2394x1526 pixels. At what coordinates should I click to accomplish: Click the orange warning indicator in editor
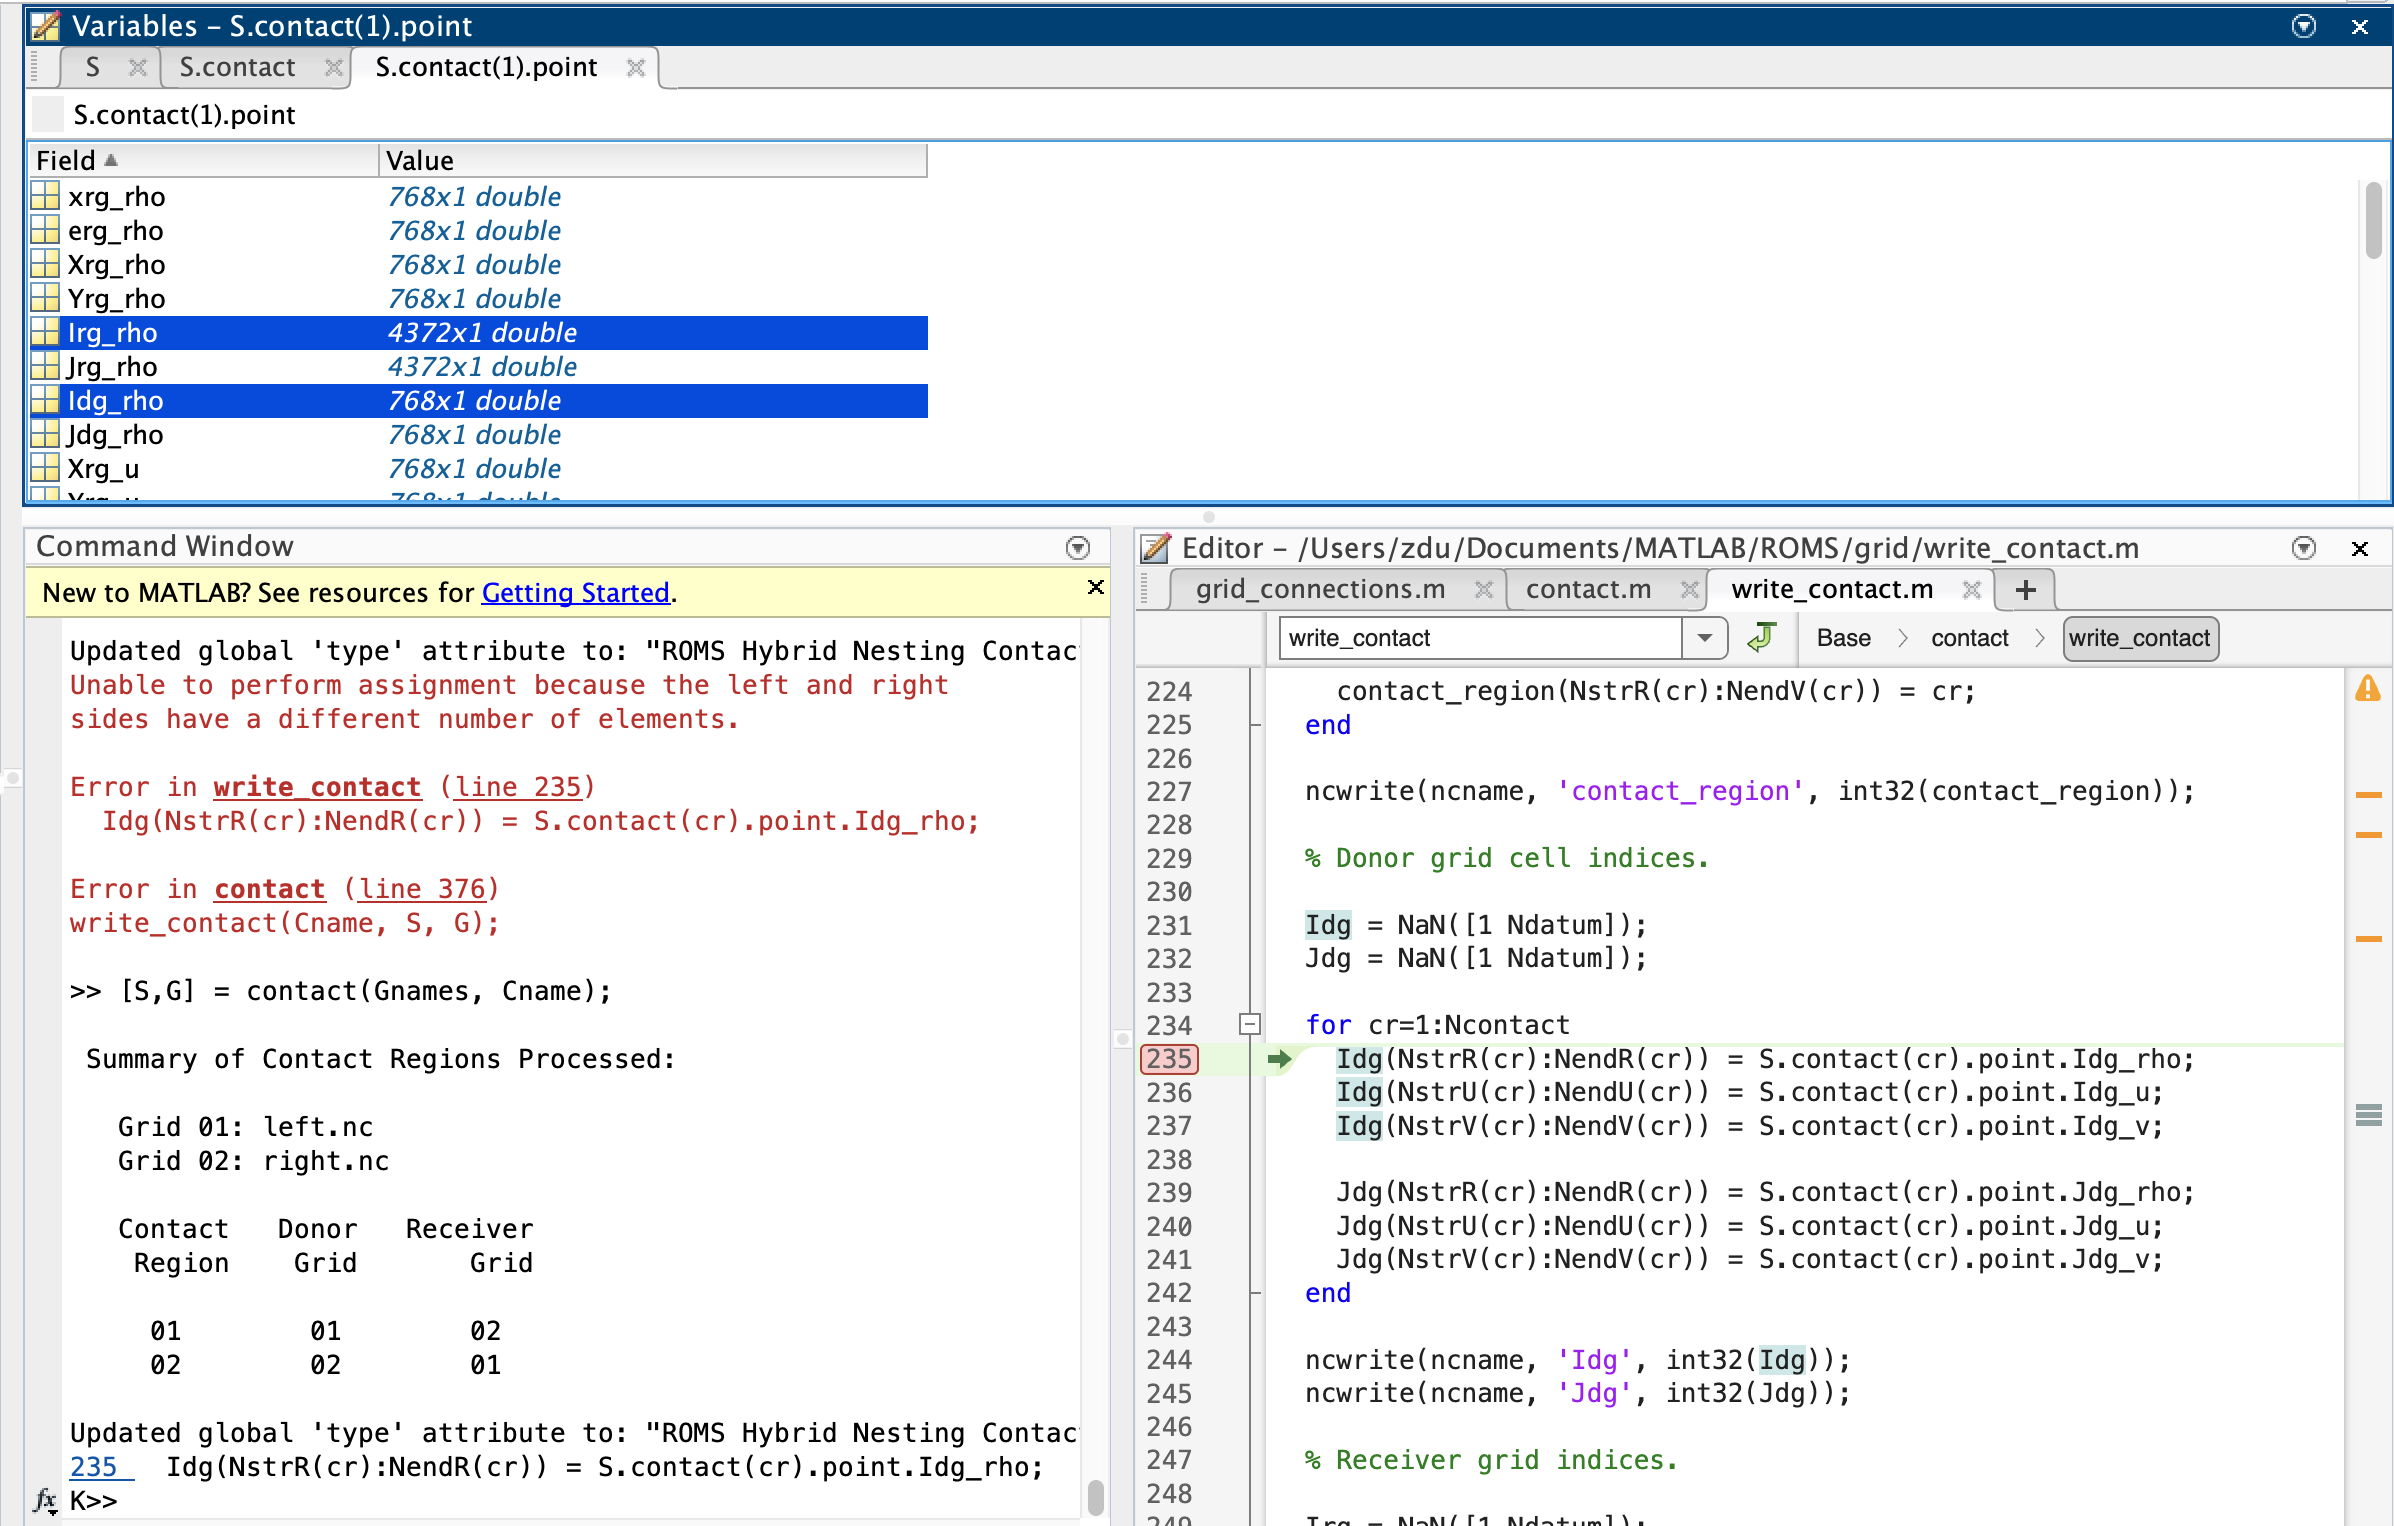[x=2367, y=689]
